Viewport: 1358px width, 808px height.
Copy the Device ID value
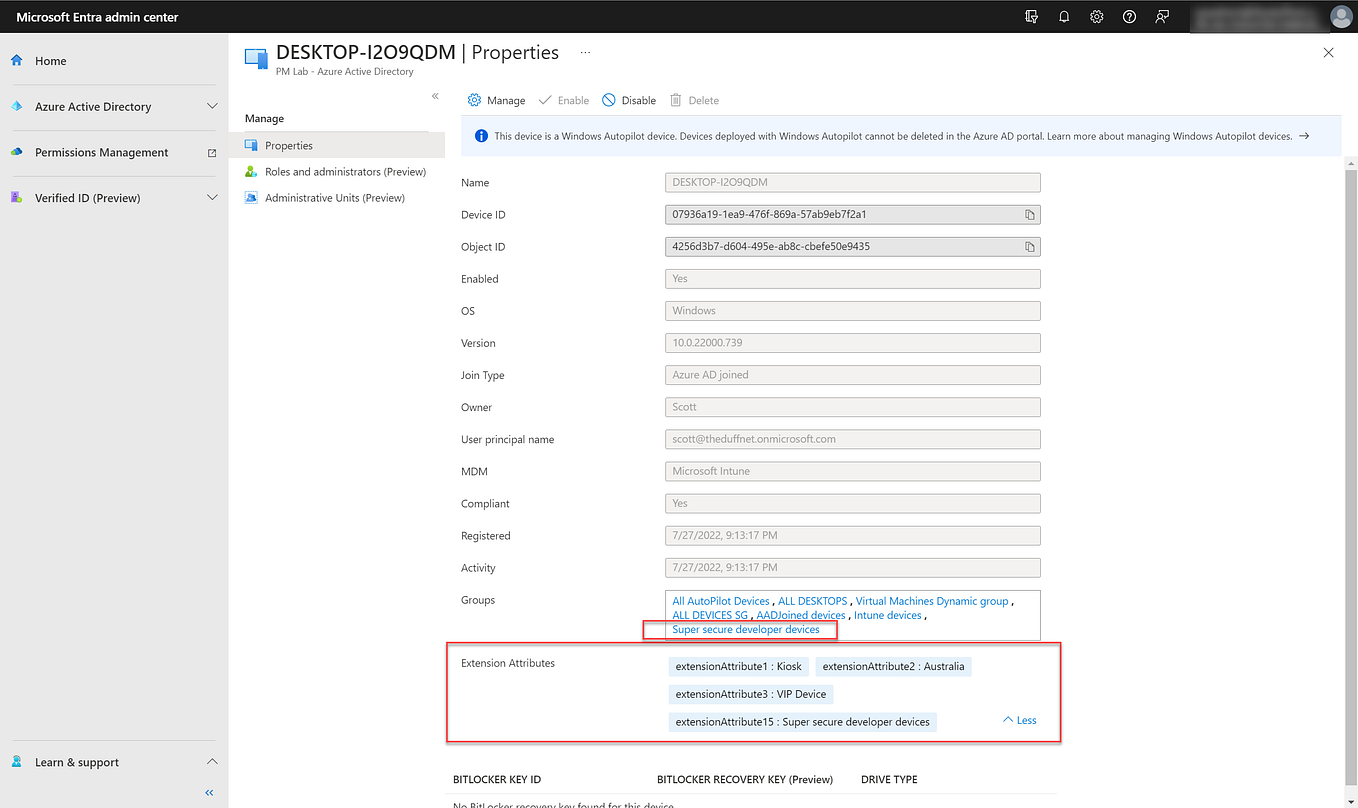click(x=1029, y=214)
